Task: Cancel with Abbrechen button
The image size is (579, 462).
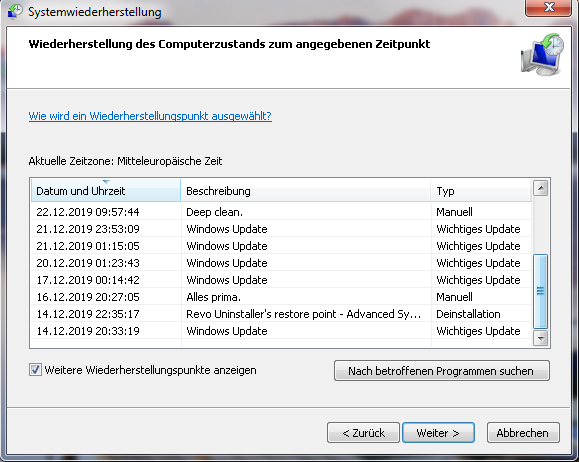Action: point(523,432)
